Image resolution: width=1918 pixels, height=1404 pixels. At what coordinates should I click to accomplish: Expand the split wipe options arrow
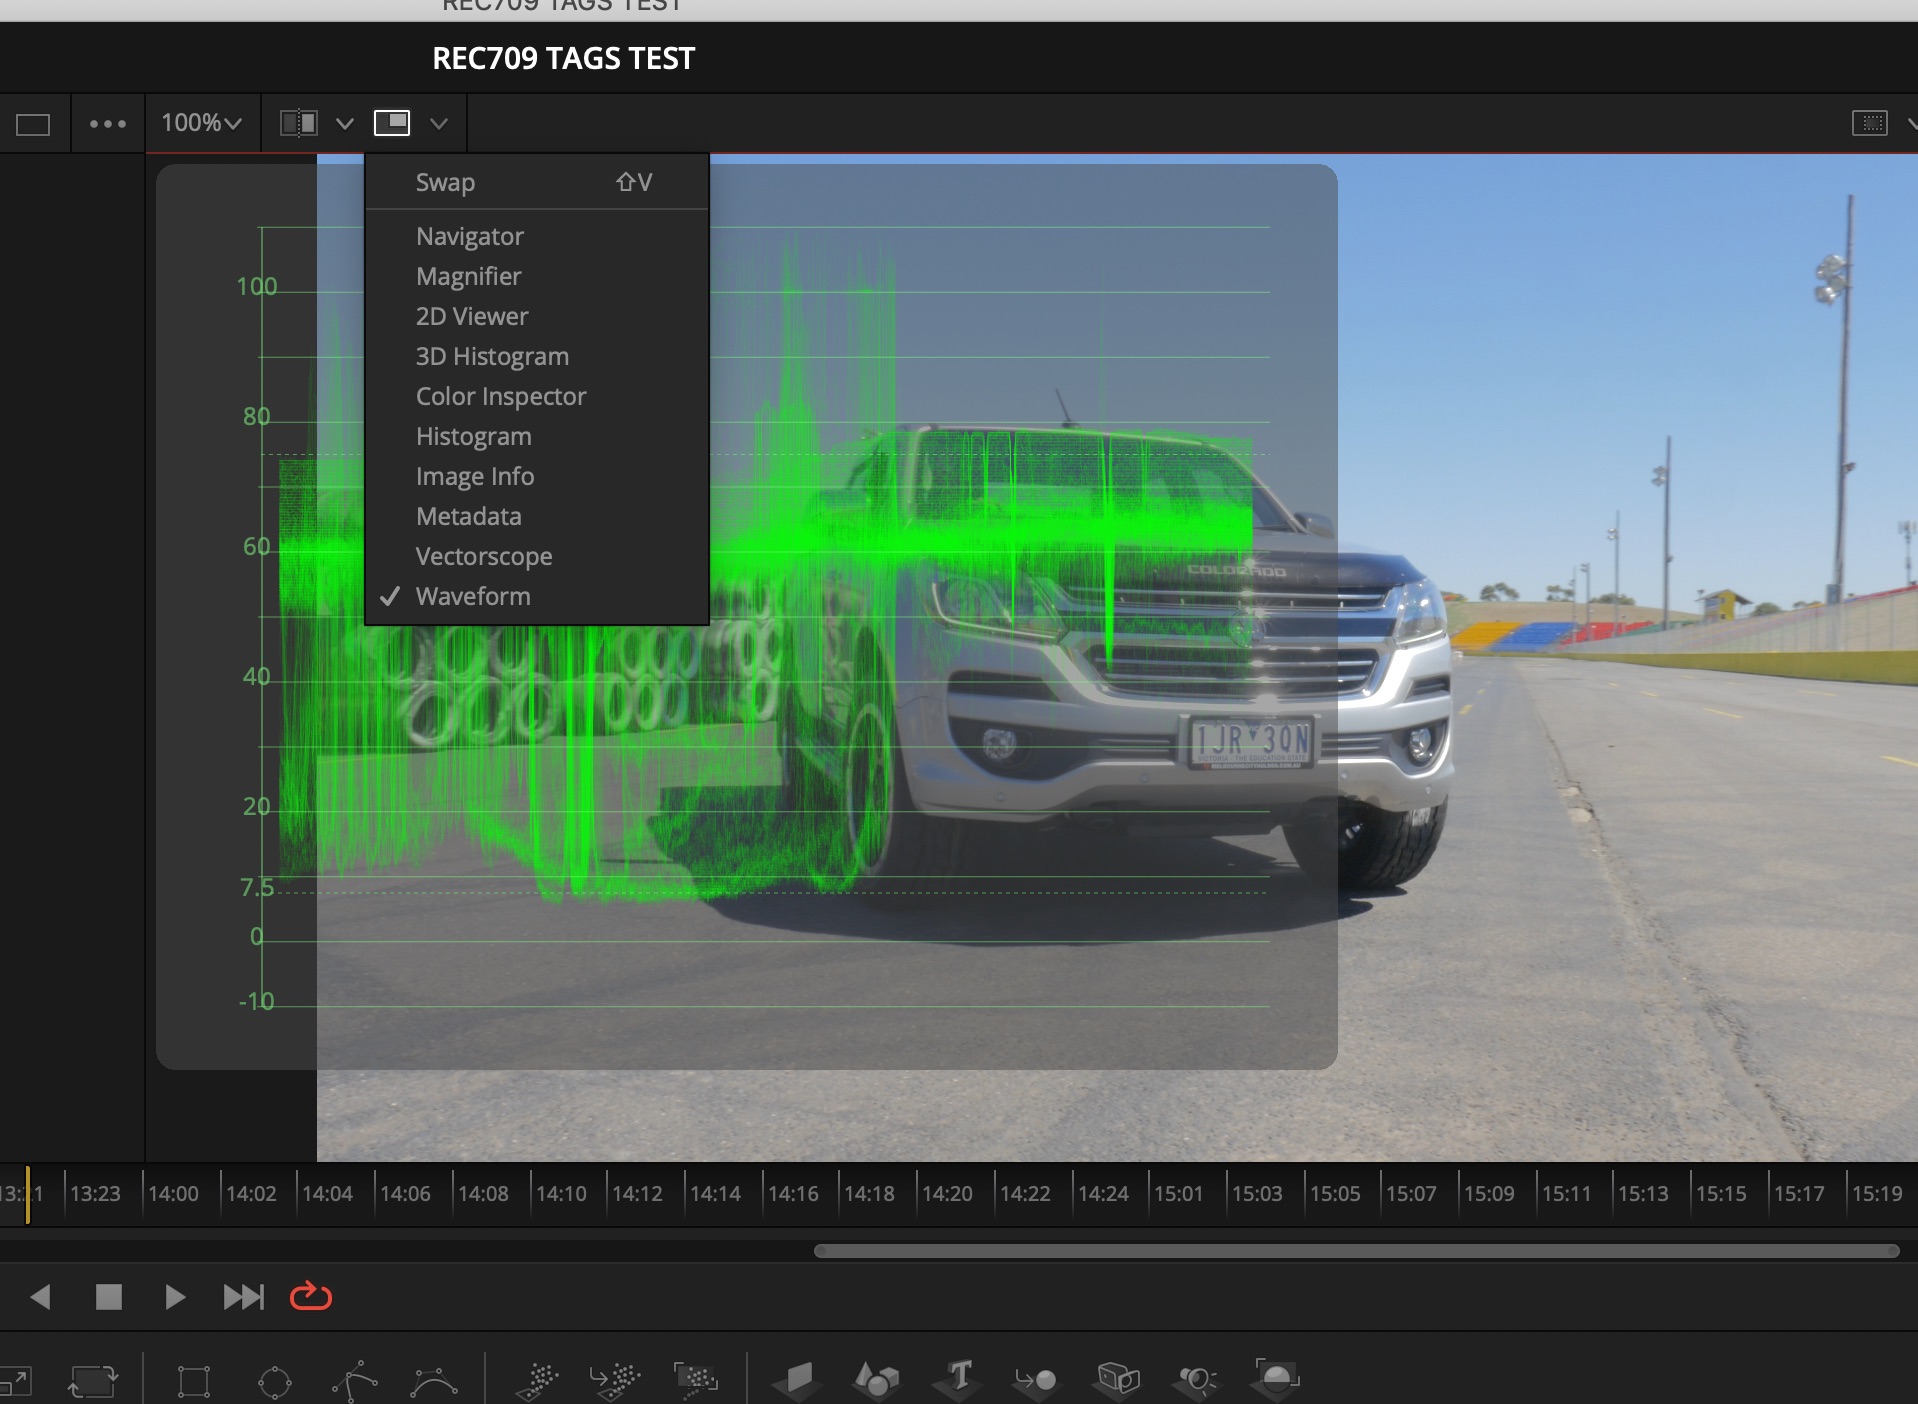click(x=345, y=124)
